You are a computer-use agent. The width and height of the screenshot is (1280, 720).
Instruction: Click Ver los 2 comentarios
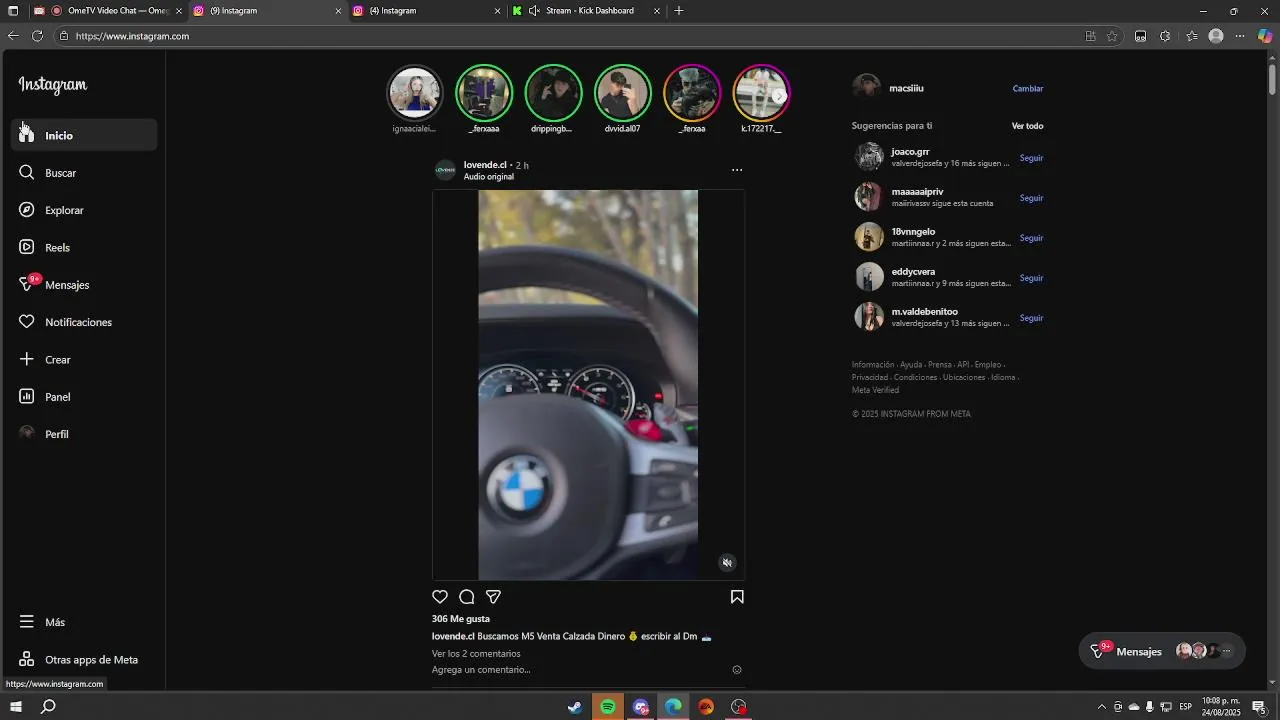[x=476, y=654]
